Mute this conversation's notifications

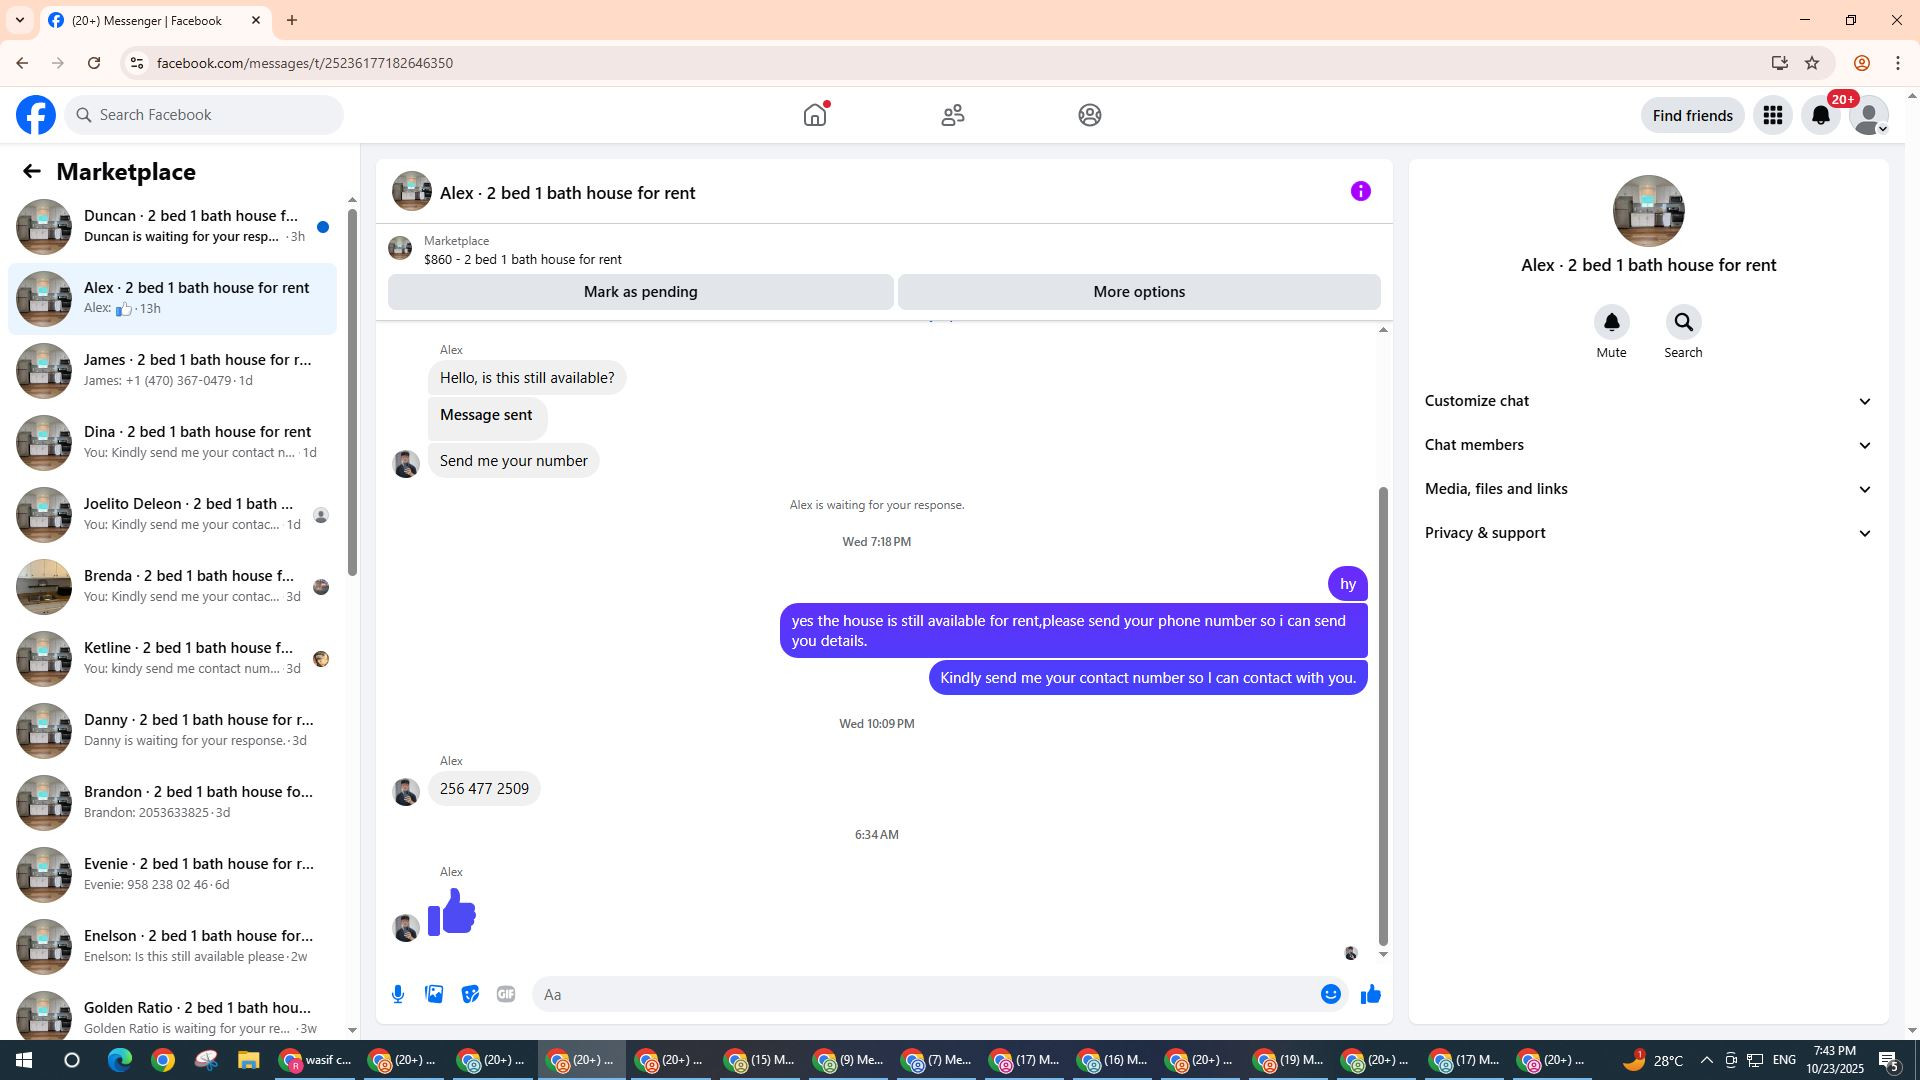[1611, 323]
